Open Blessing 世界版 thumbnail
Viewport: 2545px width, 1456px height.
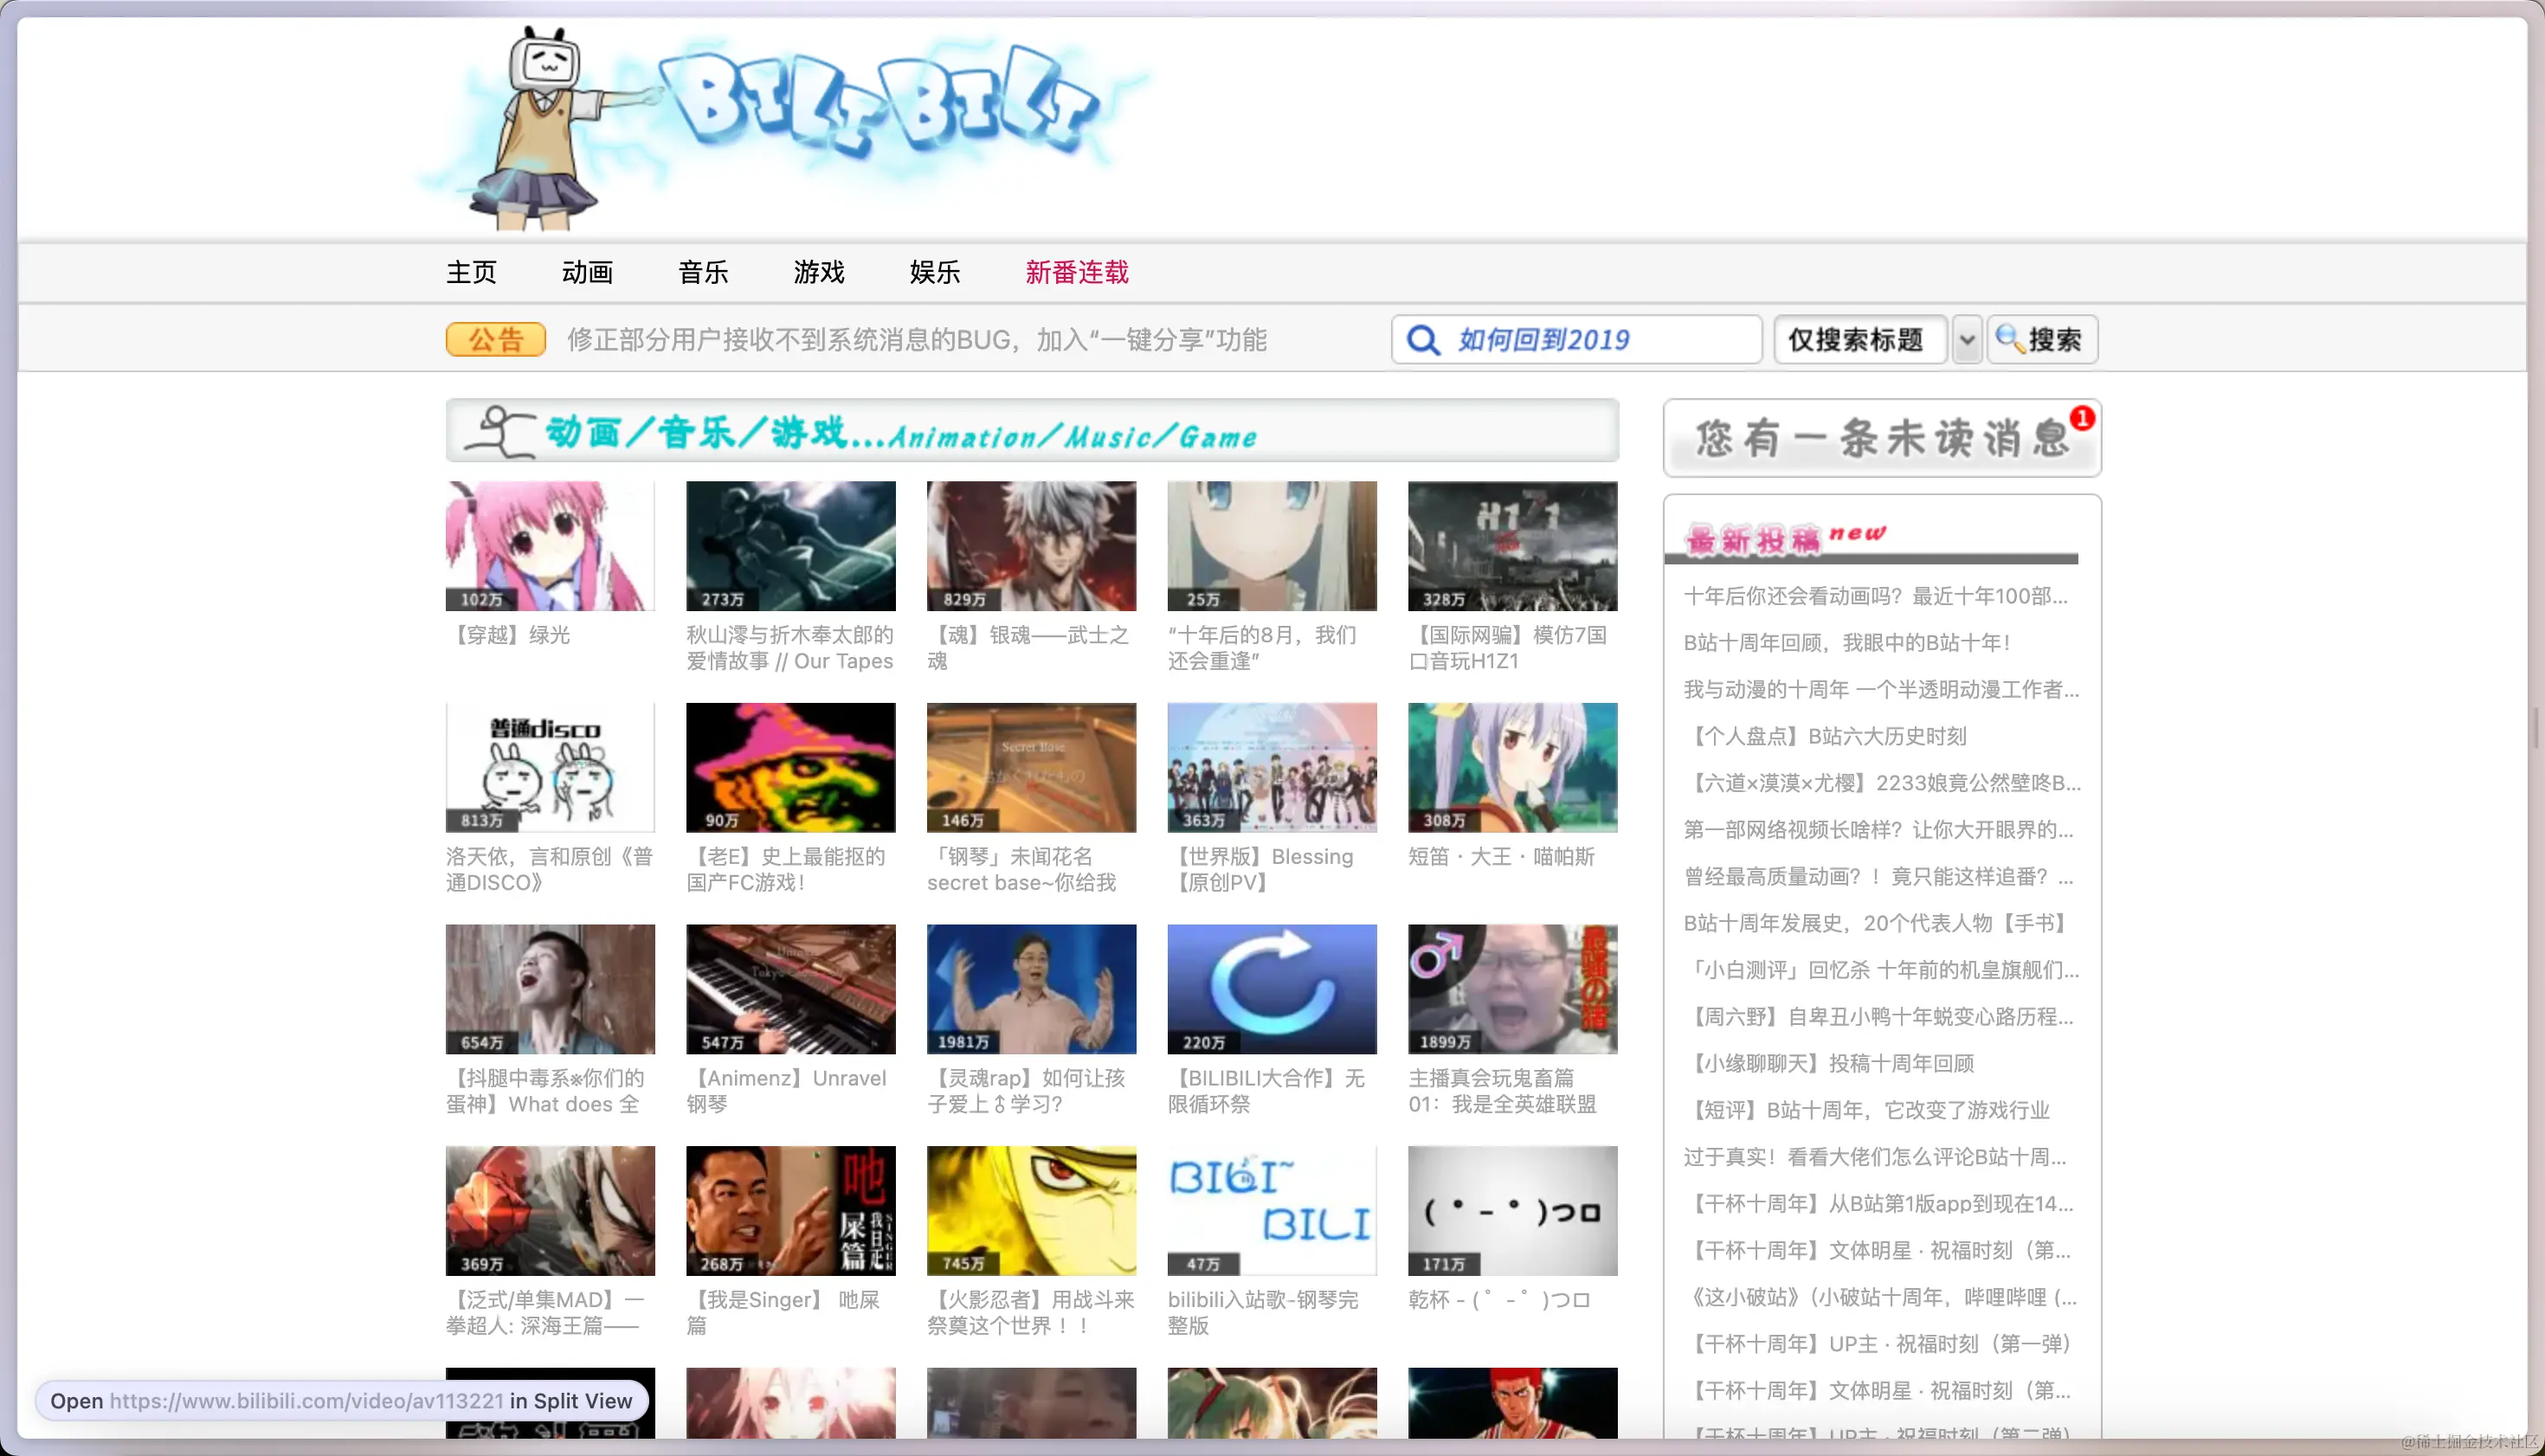coord(1272,768)
